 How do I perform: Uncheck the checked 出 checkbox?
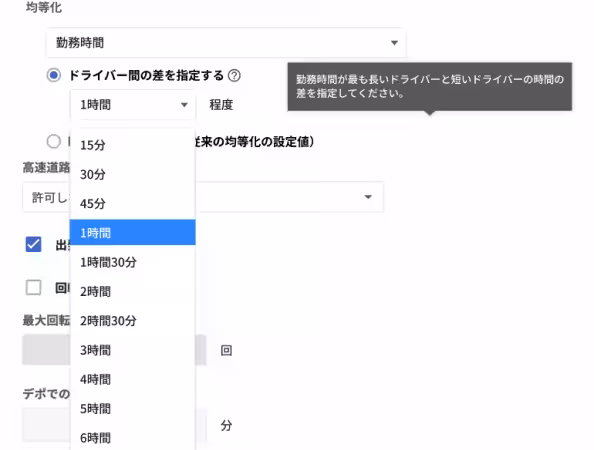(33, 244)
